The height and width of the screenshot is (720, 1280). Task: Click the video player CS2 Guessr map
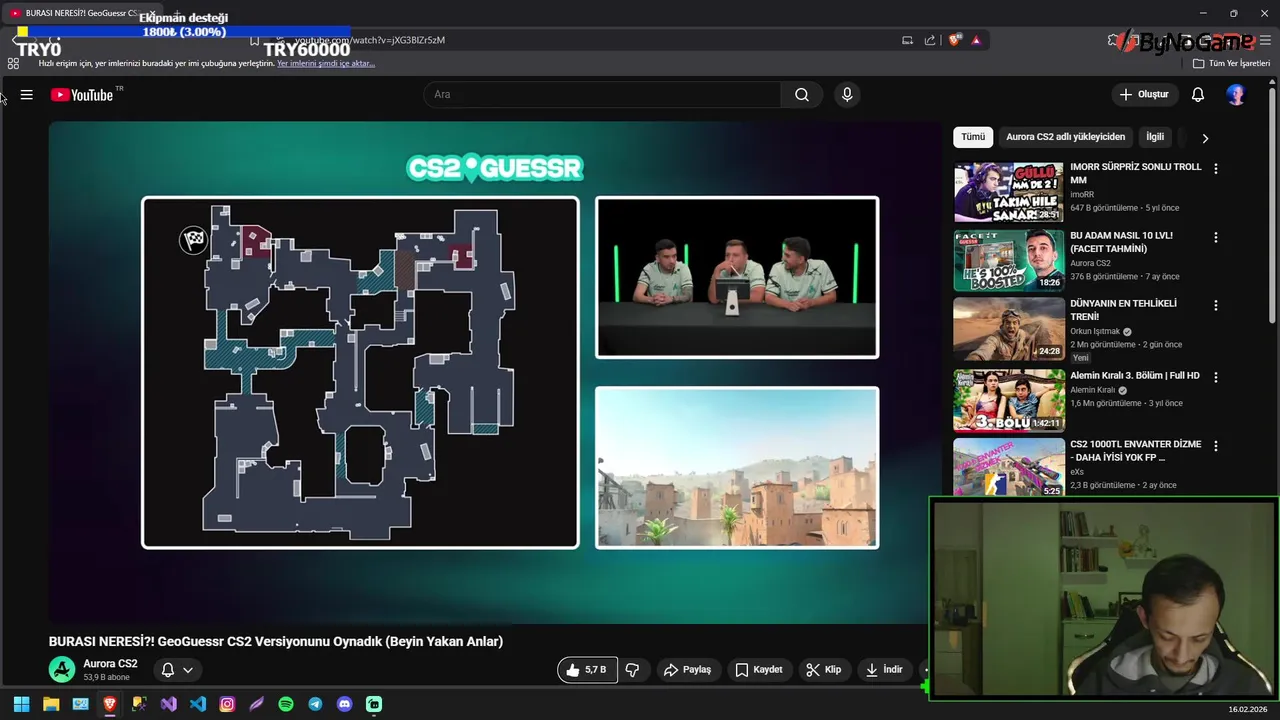[360, 373]
